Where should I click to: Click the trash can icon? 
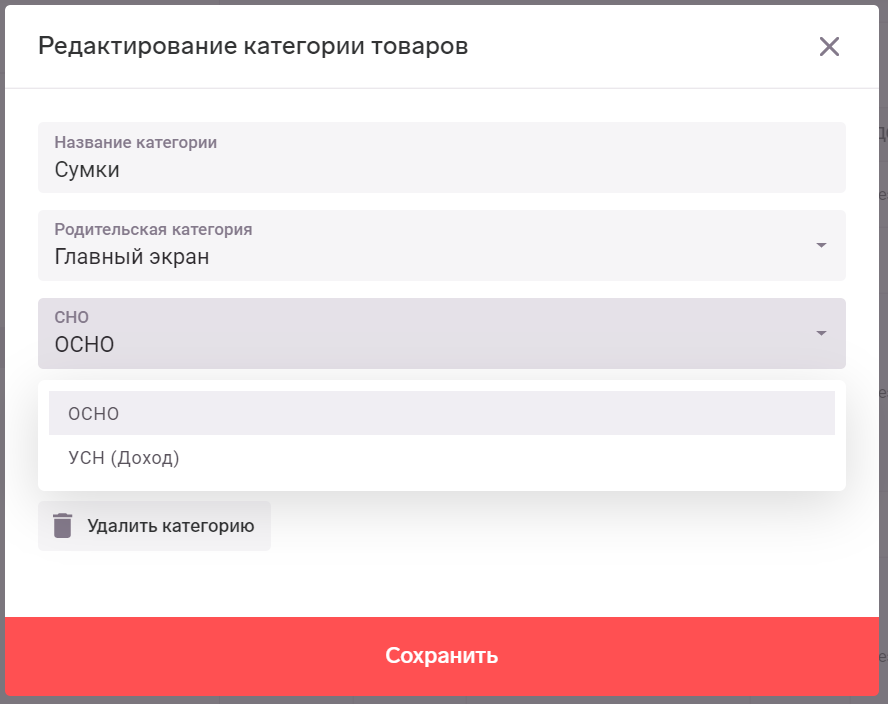pyautogui.click(x=62, y=526)
